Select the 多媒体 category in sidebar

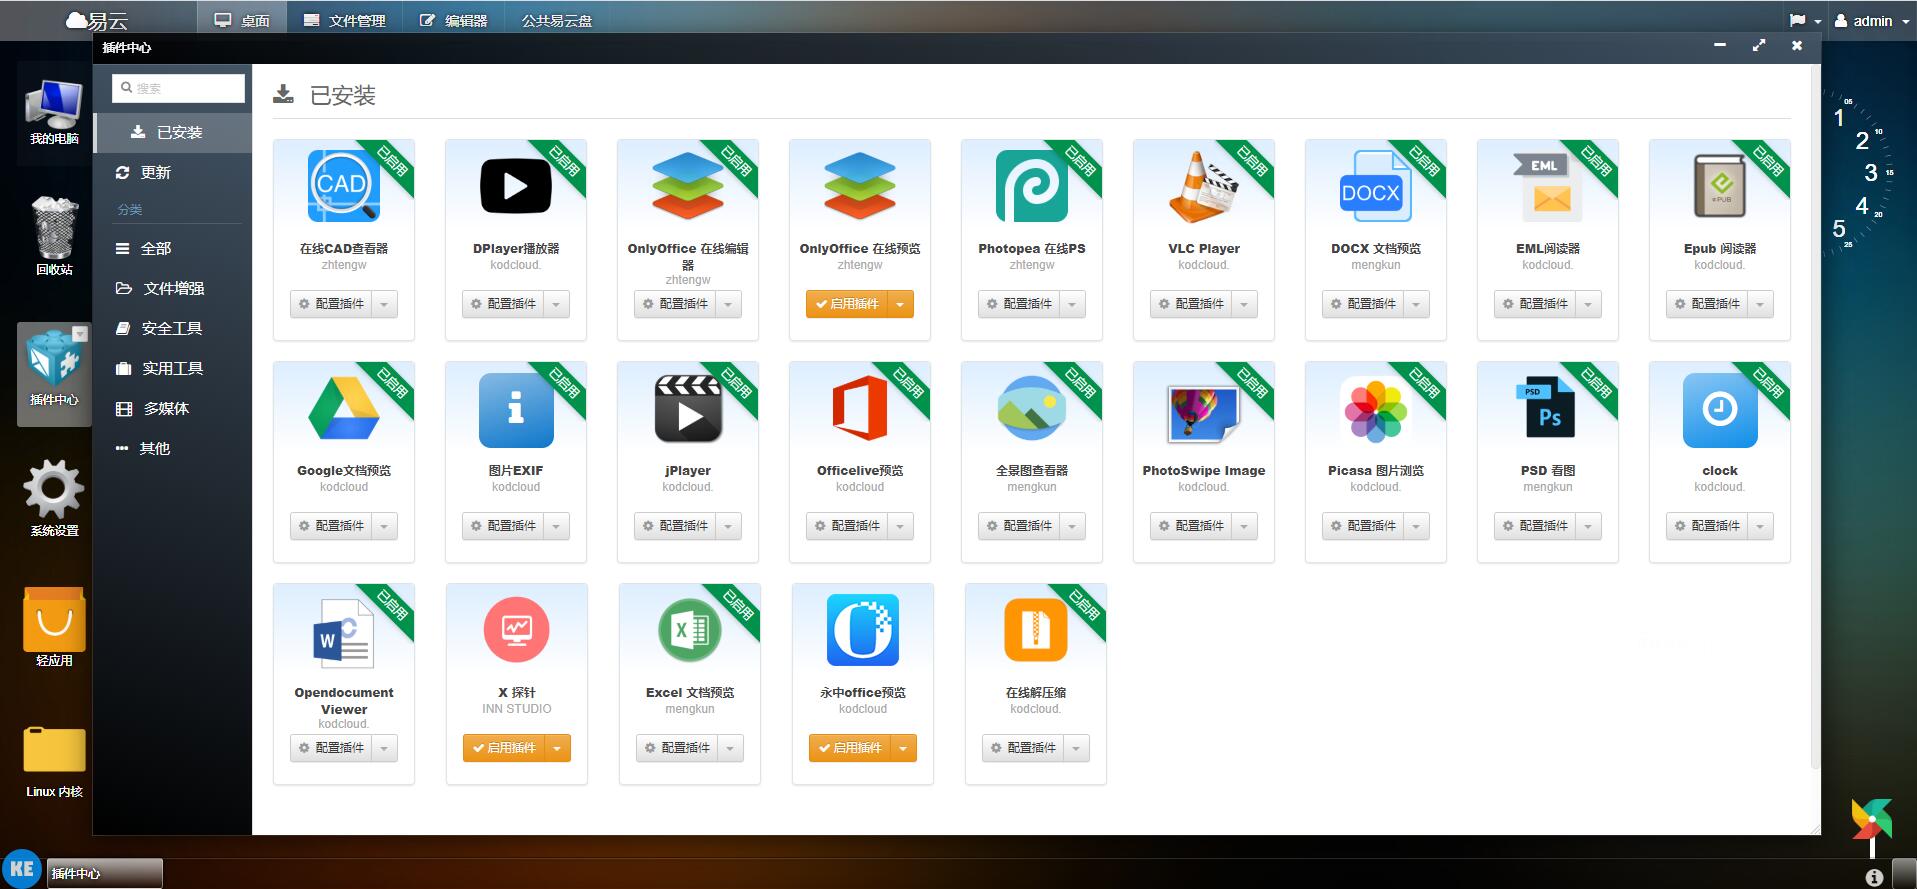click(x=165, y=408)
